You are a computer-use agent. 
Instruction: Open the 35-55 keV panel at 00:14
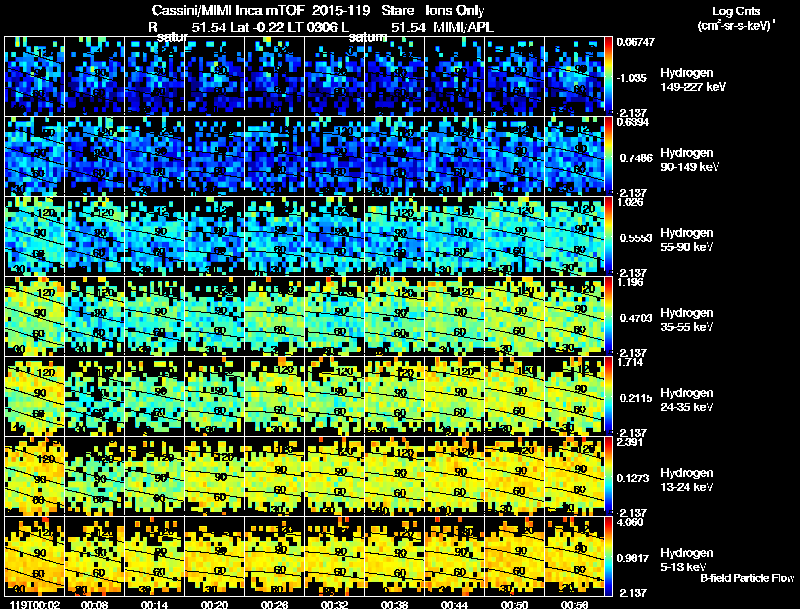pos(155,316)
